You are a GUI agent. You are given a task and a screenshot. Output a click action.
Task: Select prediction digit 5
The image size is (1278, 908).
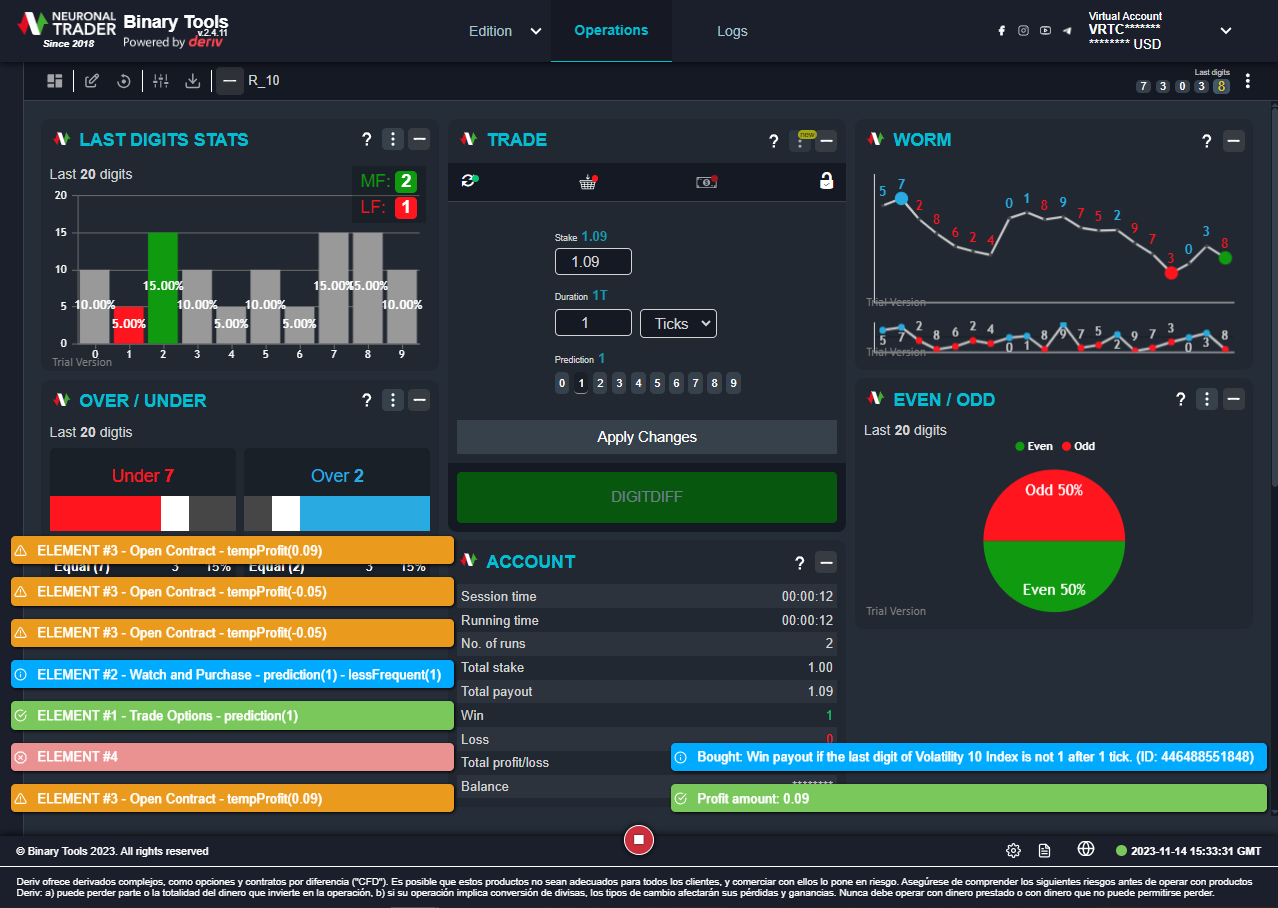pyautogui.click(x=657, y=383)
